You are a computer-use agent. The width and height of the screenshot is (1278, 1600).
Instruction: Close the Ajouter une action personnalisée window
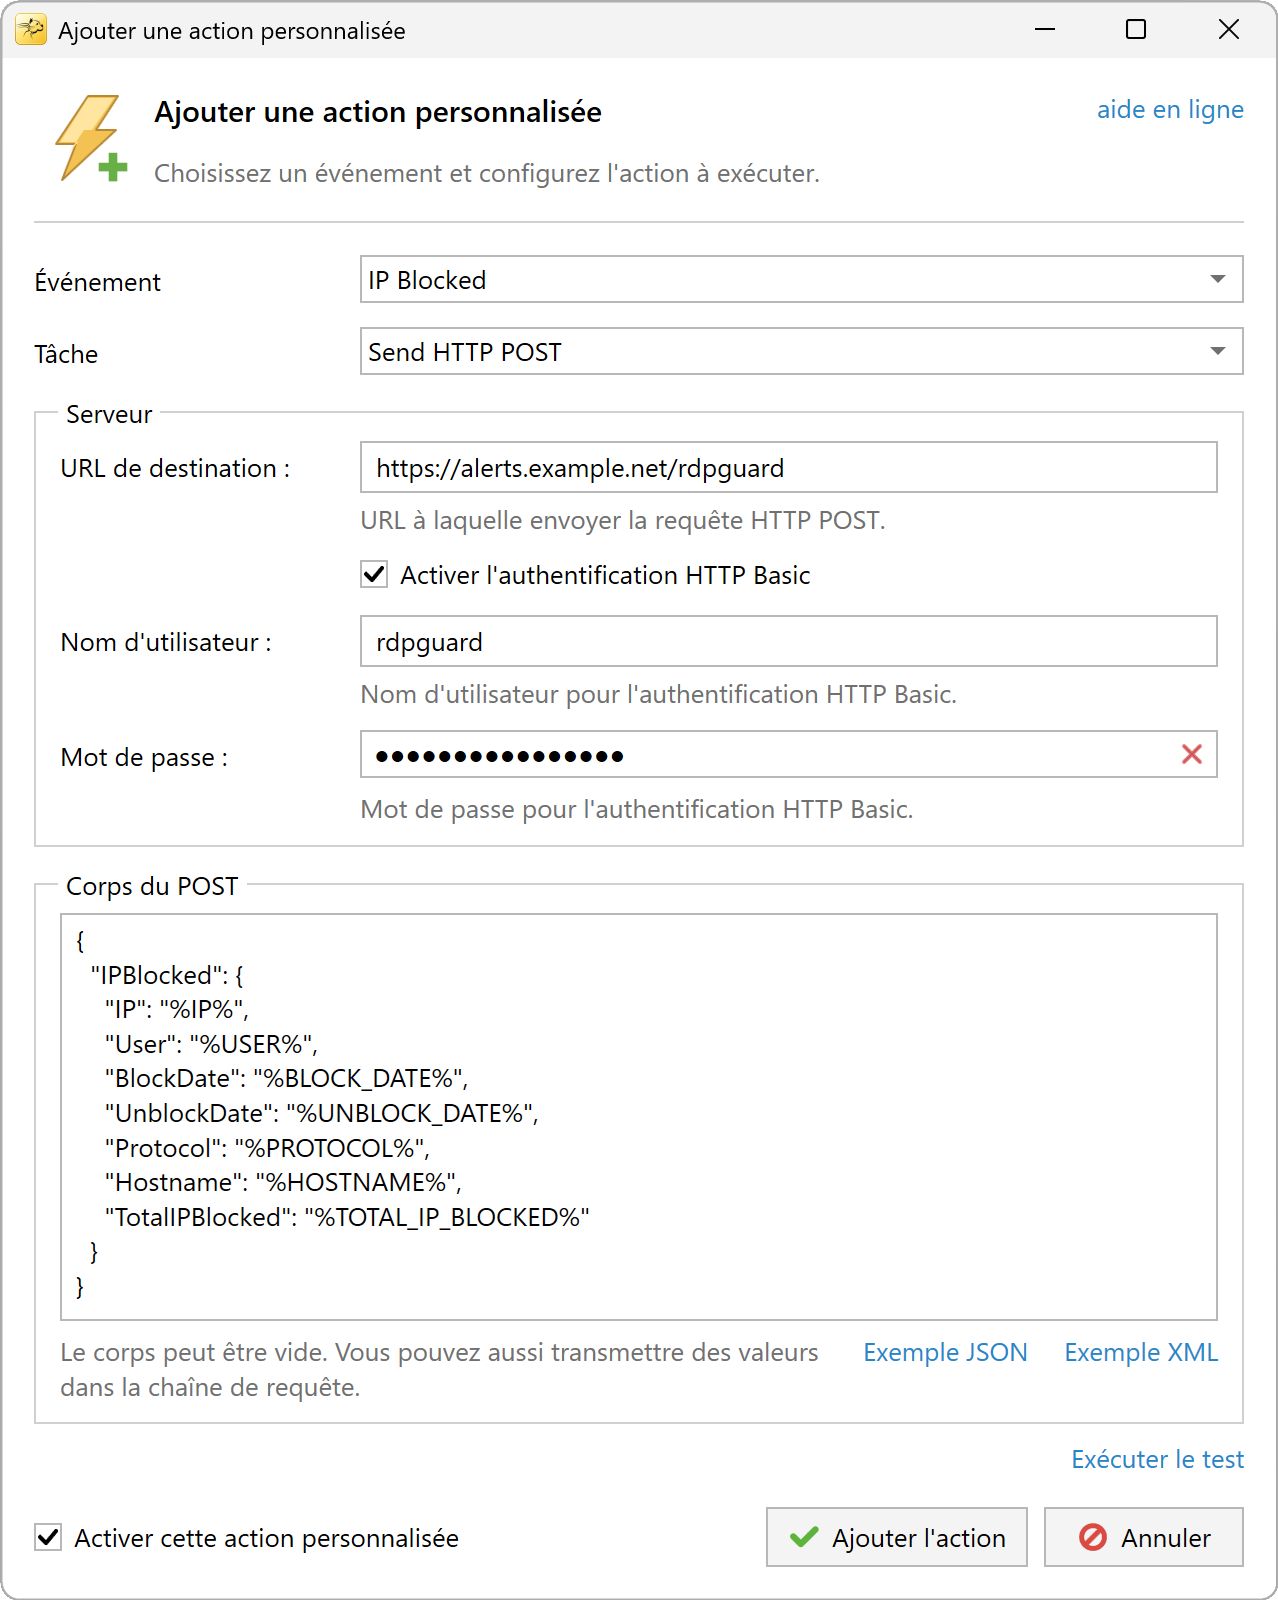(x=1229, y=29)
